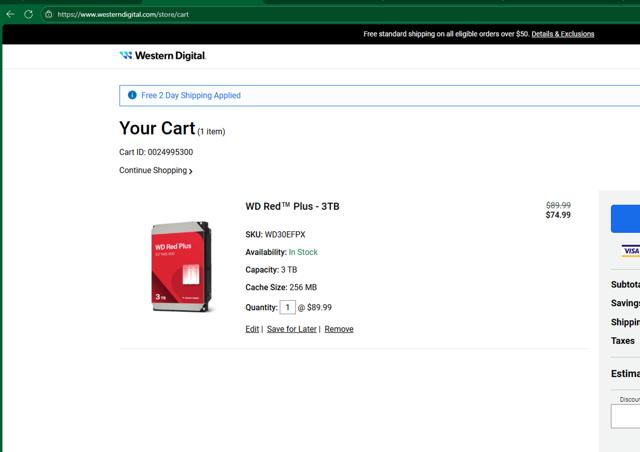Click the discount code input field
This screenshot has height=452, width=640.
tap(625, 416)
